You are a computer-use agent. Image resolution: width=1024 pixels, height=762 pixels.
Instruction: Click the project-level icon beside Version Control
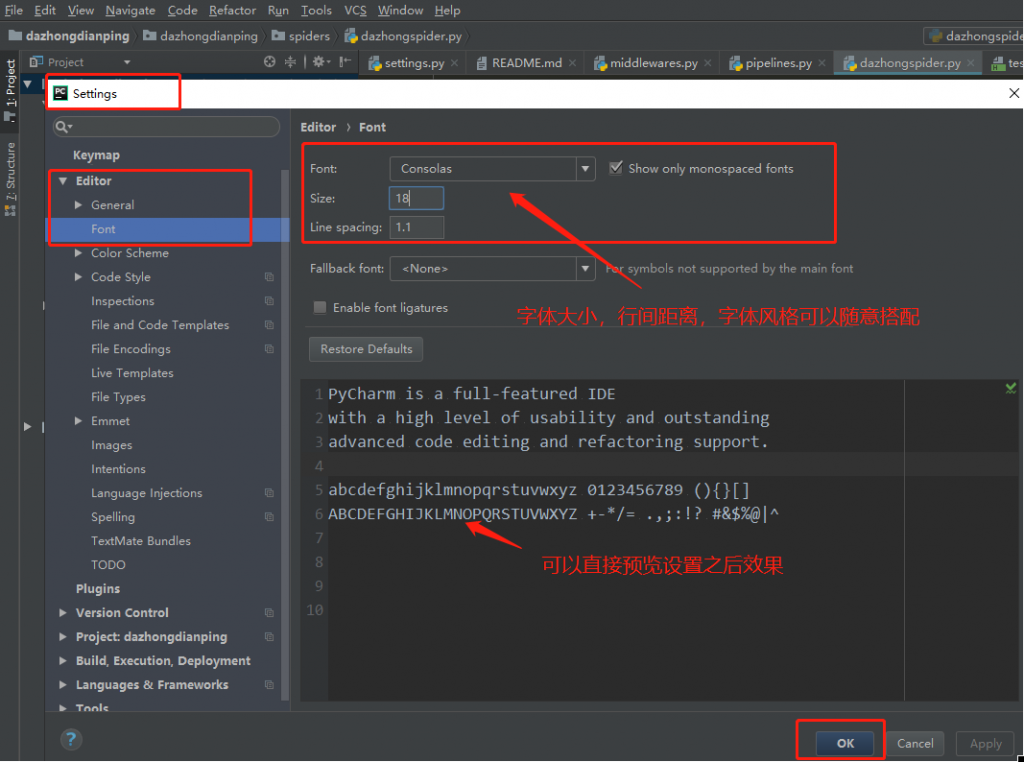coord(269,612)
